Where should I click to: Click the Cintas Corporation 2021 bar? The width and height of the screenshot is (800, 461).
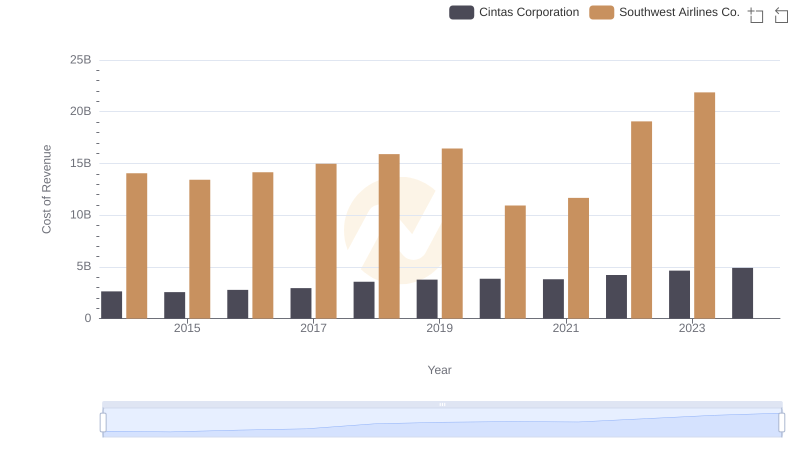point(554,299)
